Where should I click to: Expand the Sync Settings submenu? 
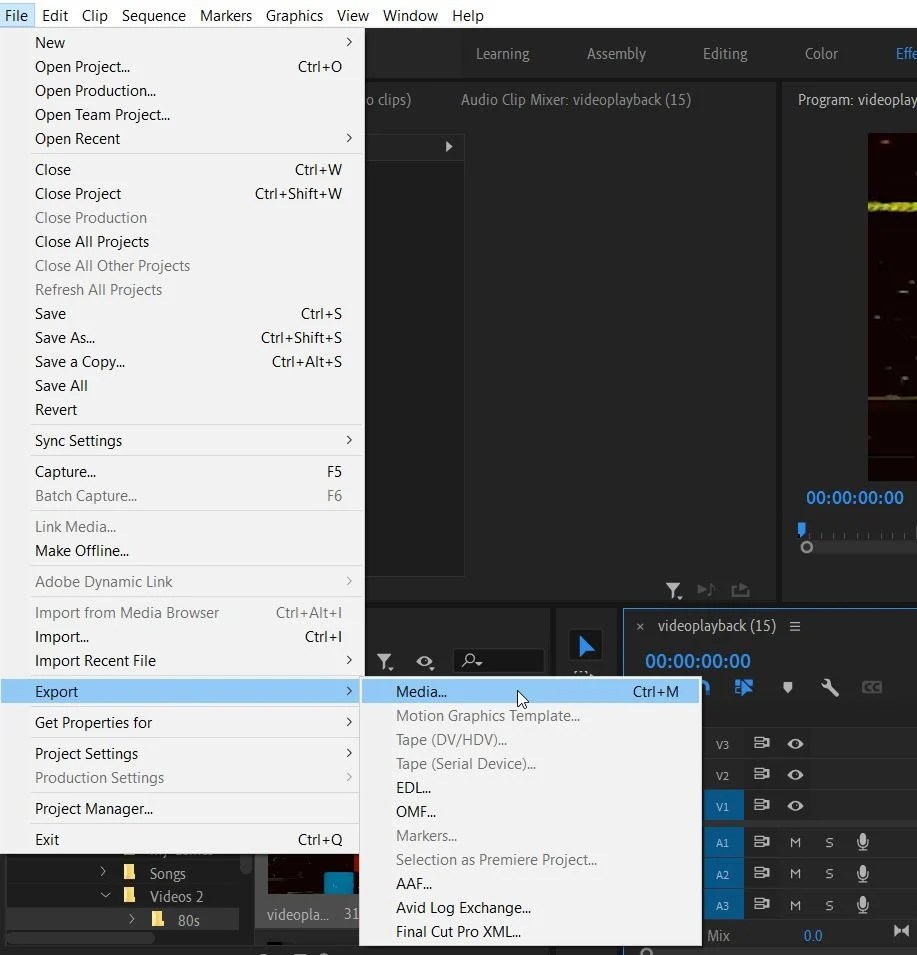tap(78, 440)
